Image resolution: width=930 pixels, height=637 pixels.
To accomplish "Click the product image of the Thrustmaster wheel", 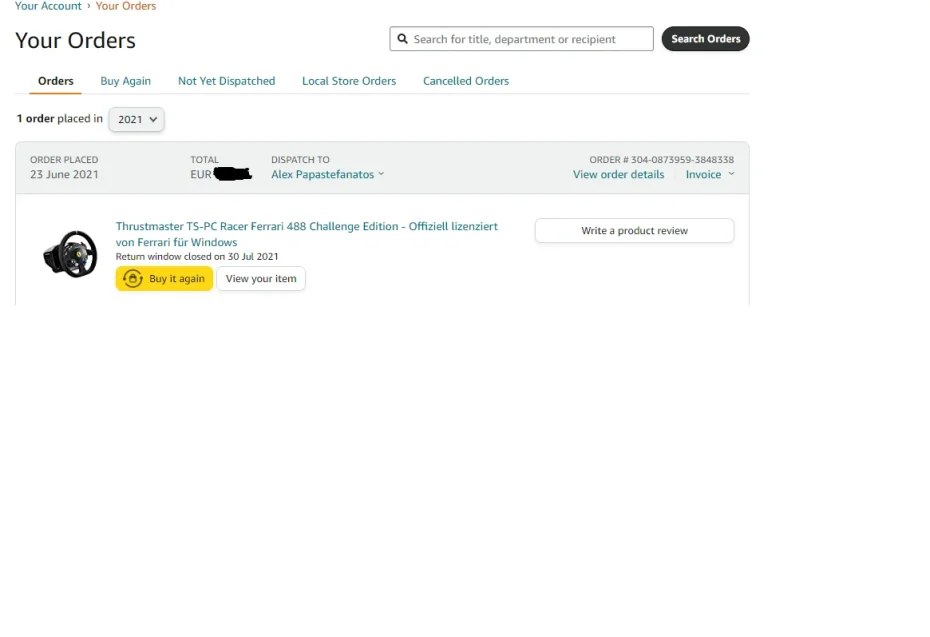I will pos(69,253).
